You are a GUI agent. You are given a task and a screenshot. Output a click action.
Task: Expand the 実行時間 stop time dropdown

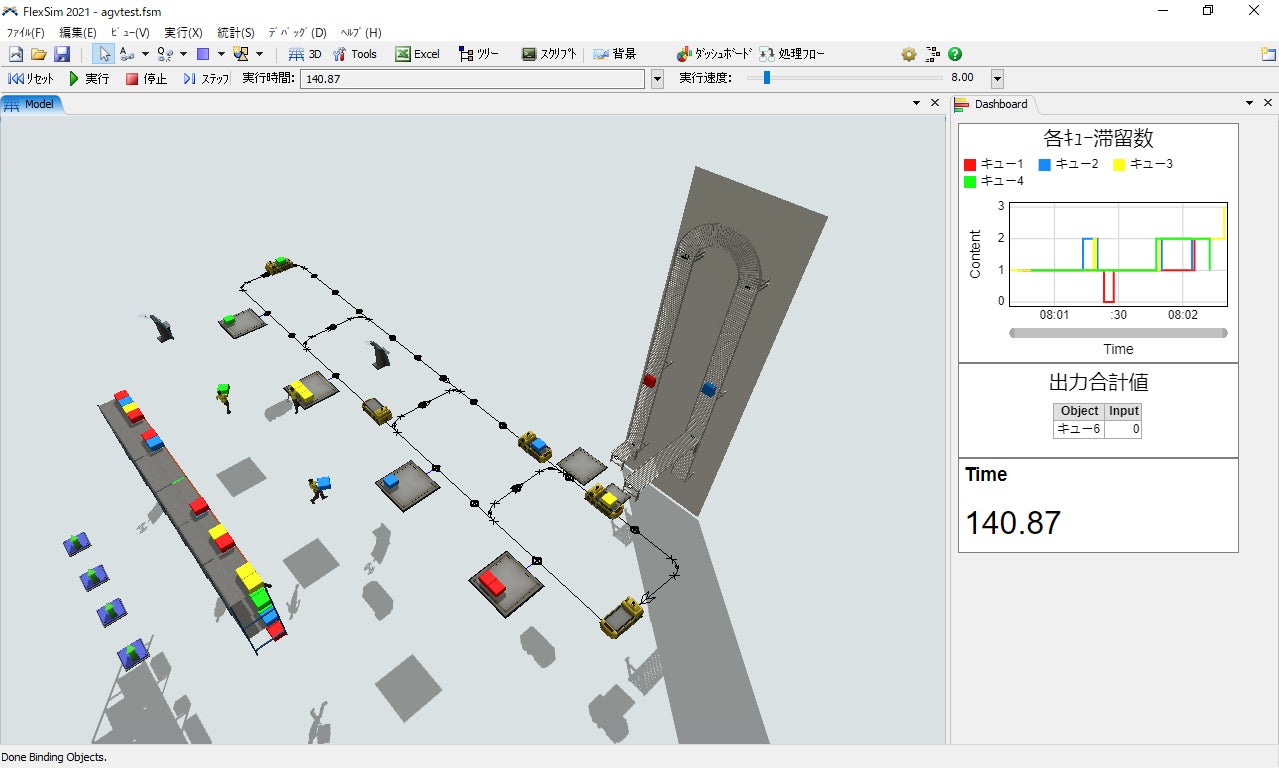[657, 79]
